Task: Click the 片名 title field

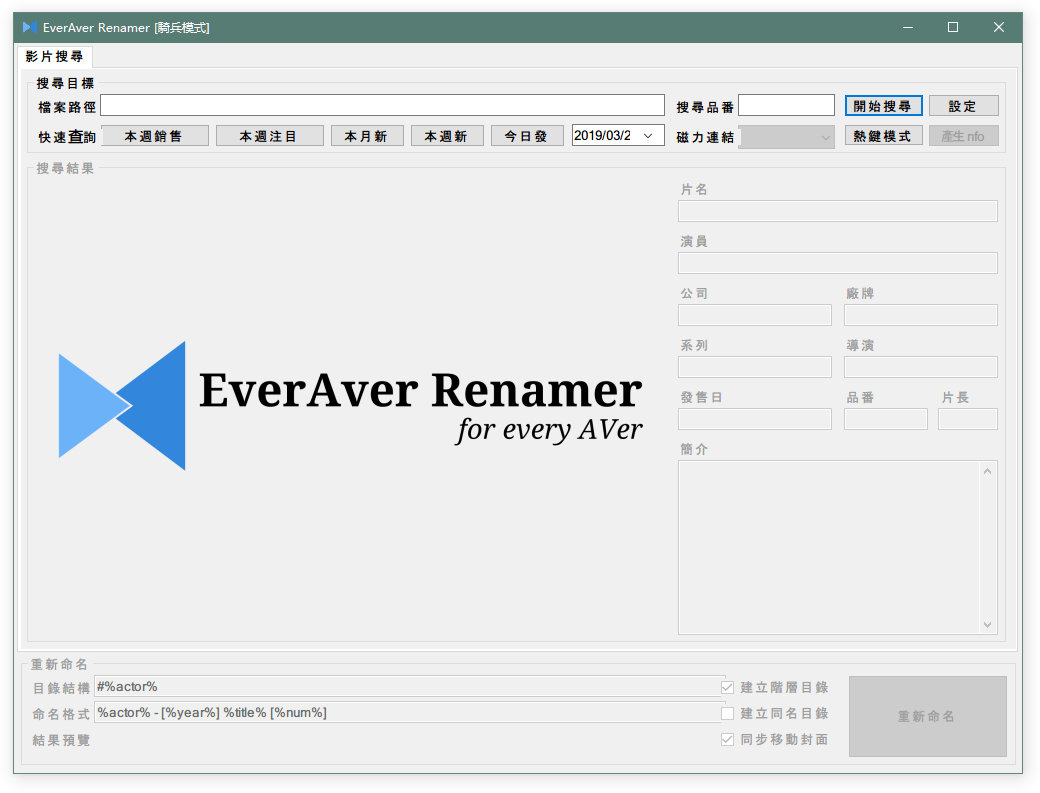Action: pos(838,211)
